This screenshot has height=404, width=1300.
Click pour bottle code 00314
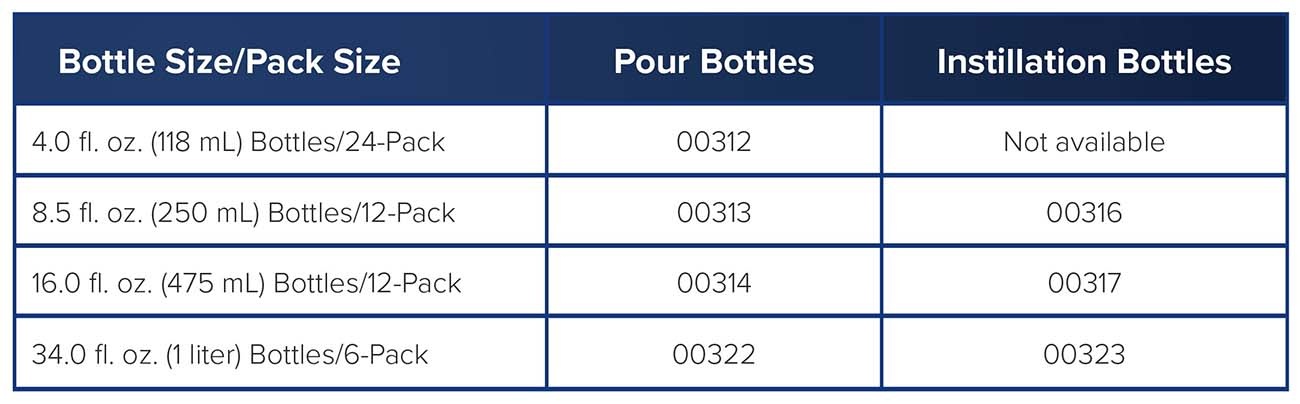point(713,283)
